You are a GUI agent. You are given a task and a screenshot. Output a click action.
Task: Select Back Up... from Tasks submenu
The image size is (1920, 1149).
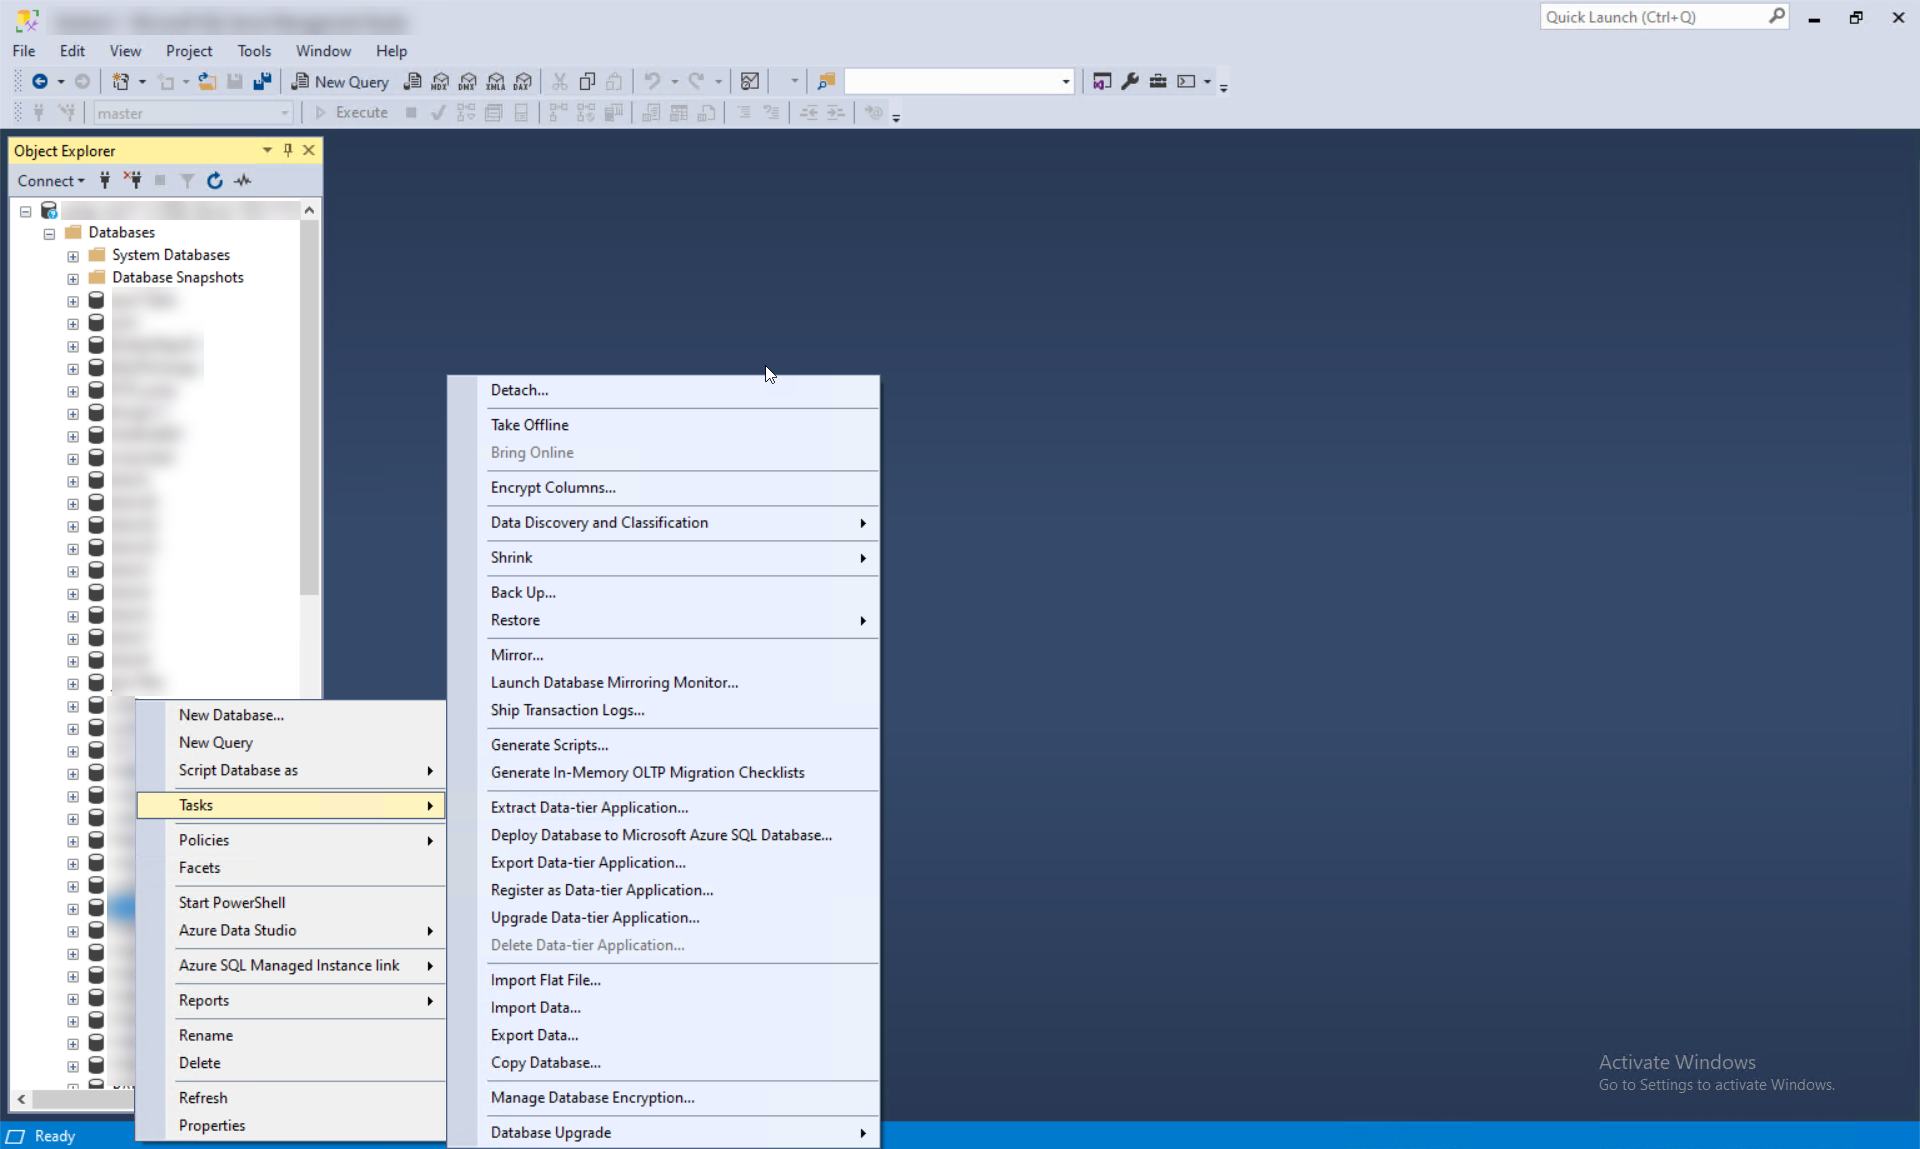coord(523,593)
